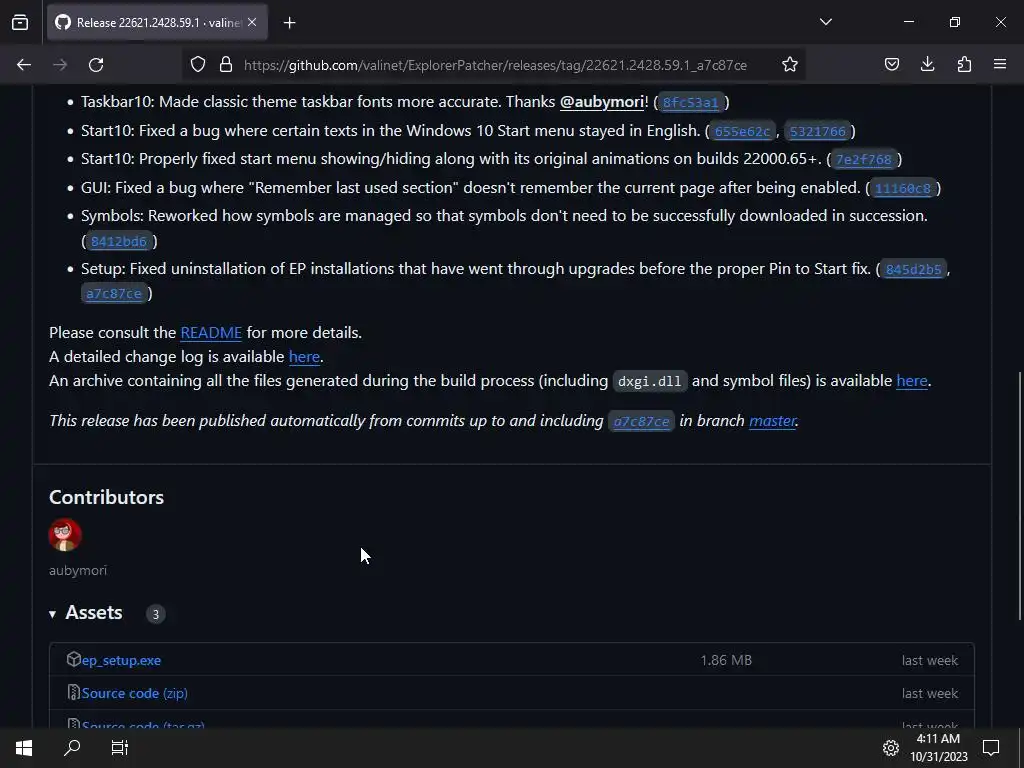This screenshot has width=1024, height=768.
Task: Download Source code (zip)
Action: 135,693
